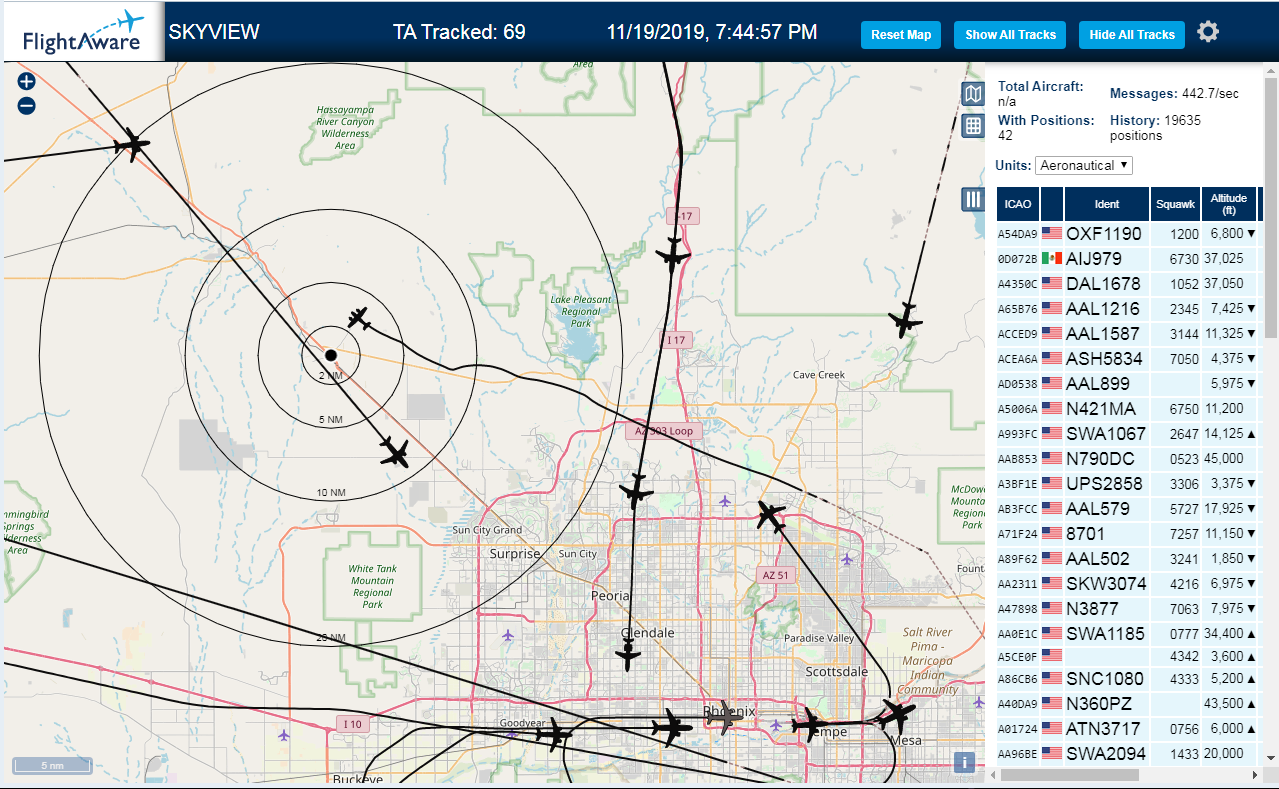Select the gray aircraft over Phoenix label
This screenshot has height=789, width=1279.
[724, 717]
